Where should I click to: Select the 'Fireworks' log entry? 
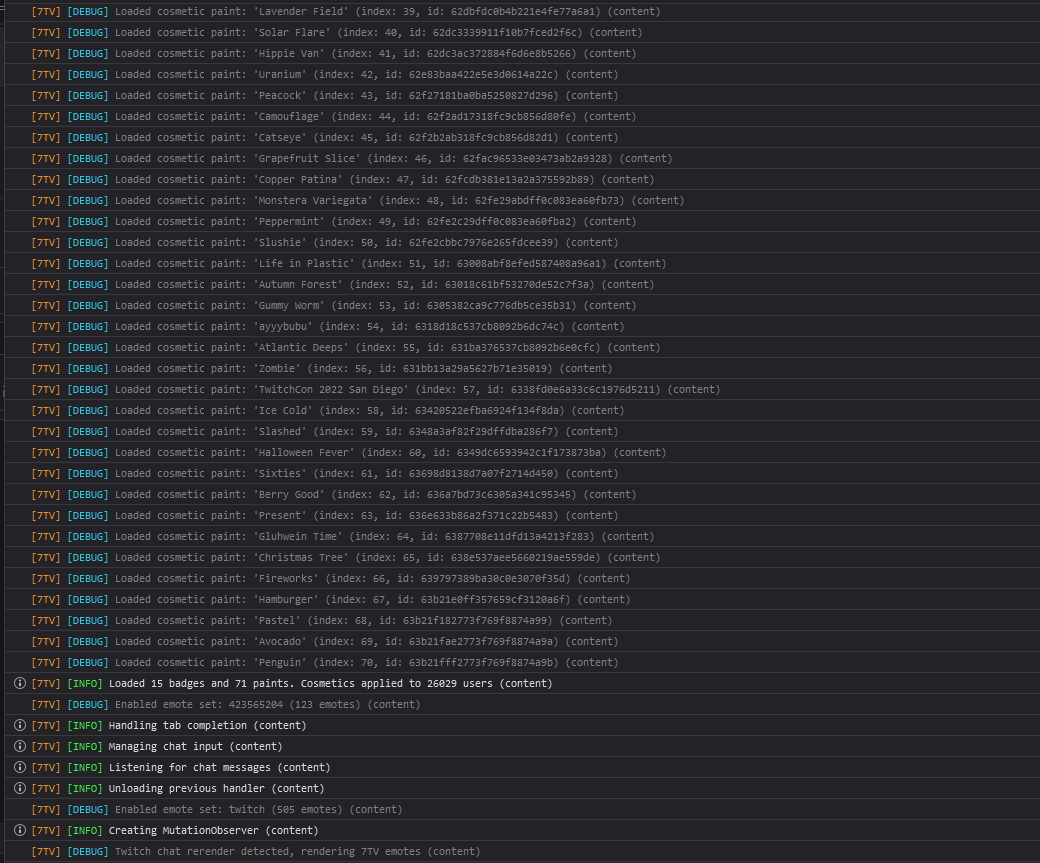523,578
